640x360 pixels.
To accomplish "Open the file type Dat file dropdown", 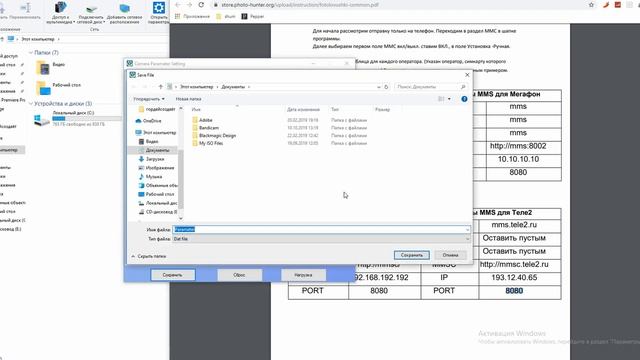I will tap(321, 239).
